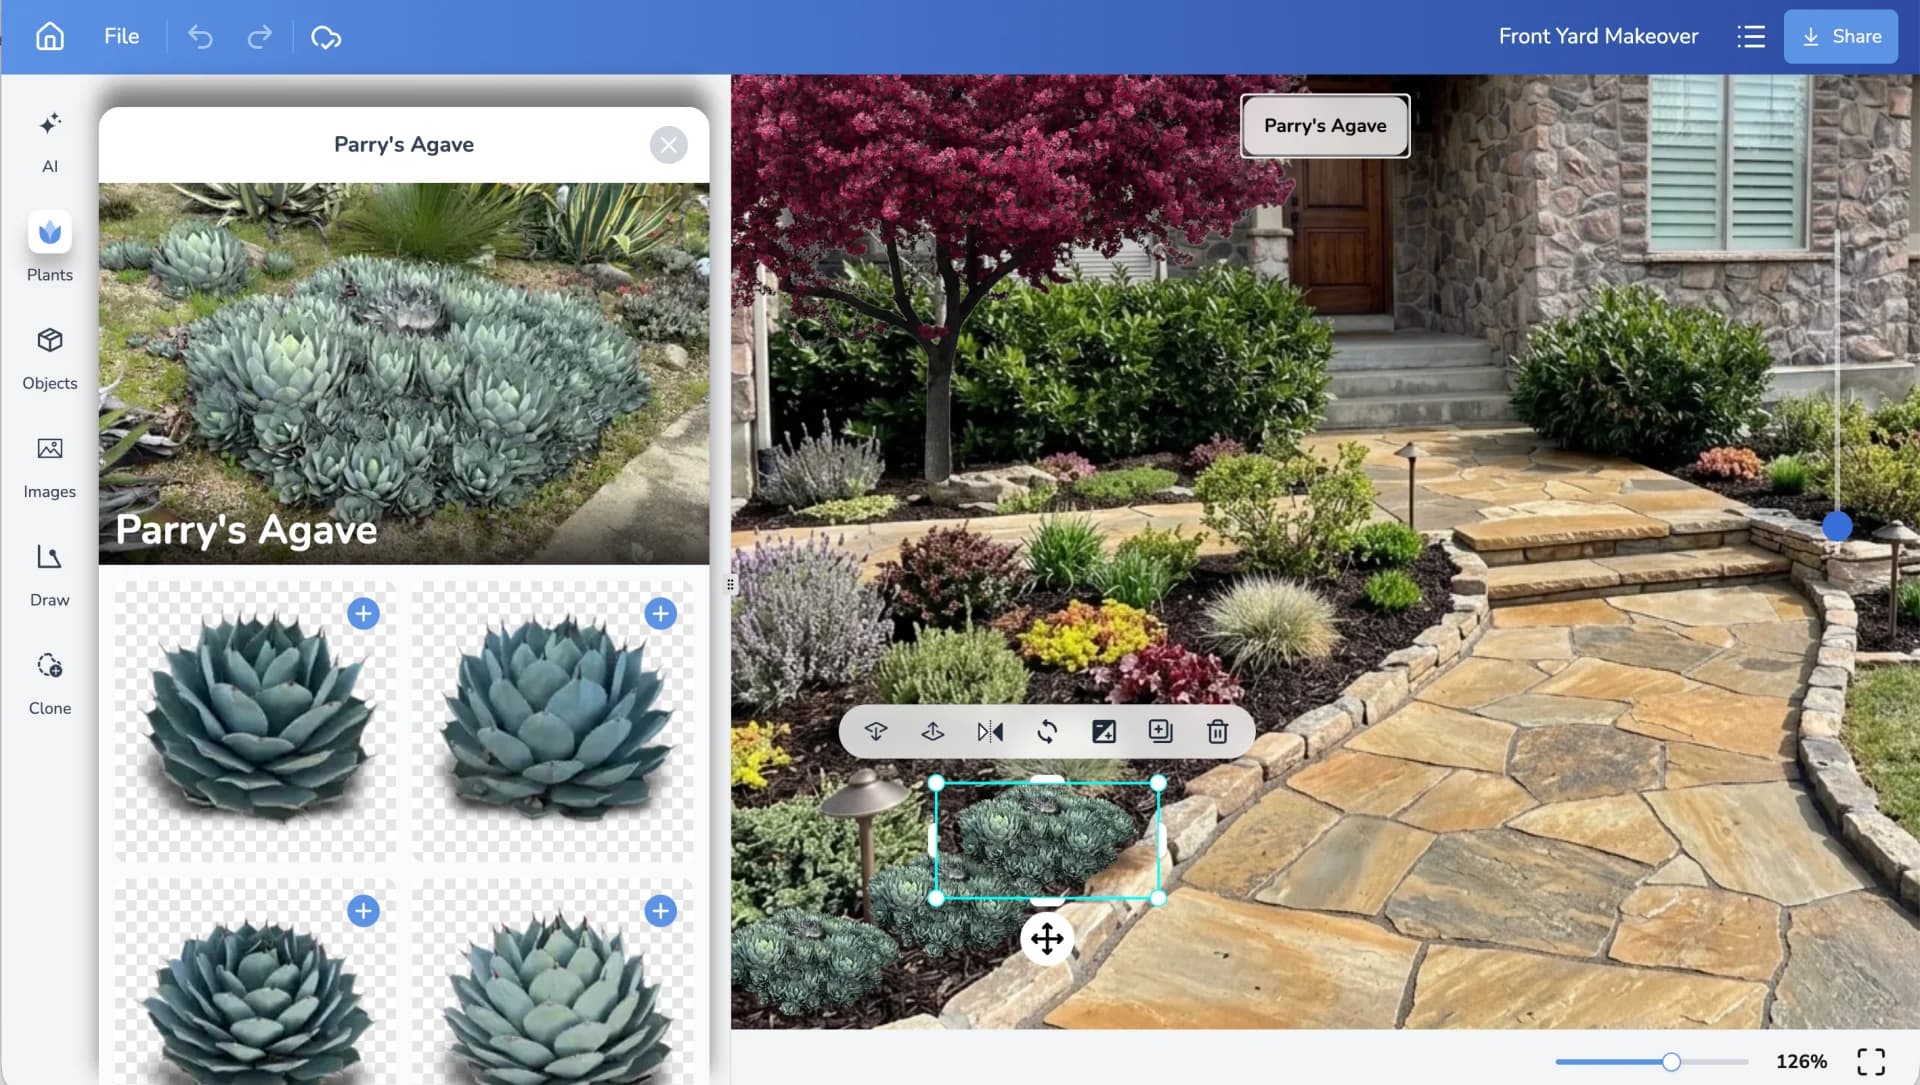
Task: Add the second Parry's Agave cutout
Action: (660, 613)
